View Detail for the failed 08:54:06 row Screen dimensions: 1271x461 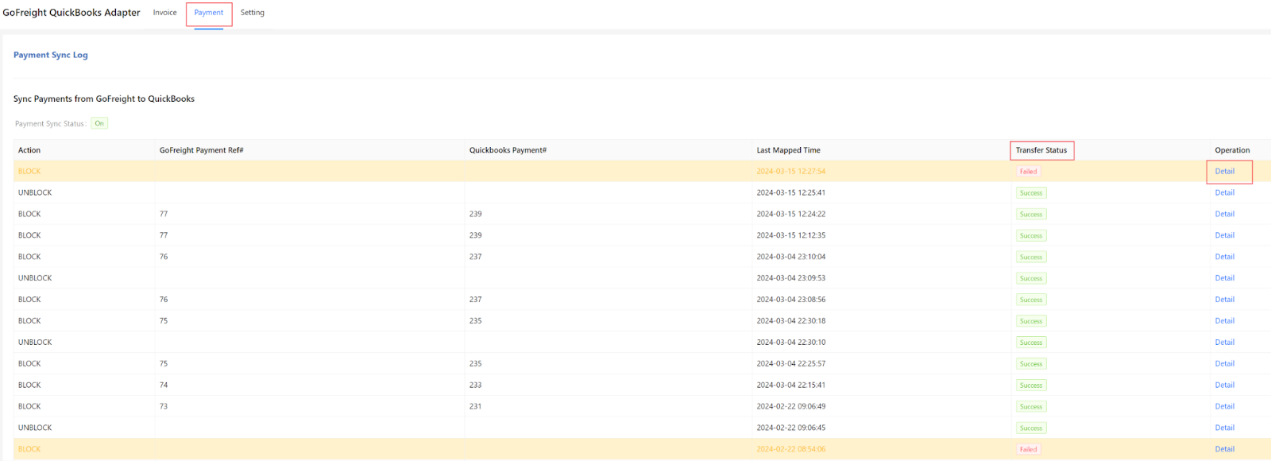pyautogui.click(x=1224, y=449)
